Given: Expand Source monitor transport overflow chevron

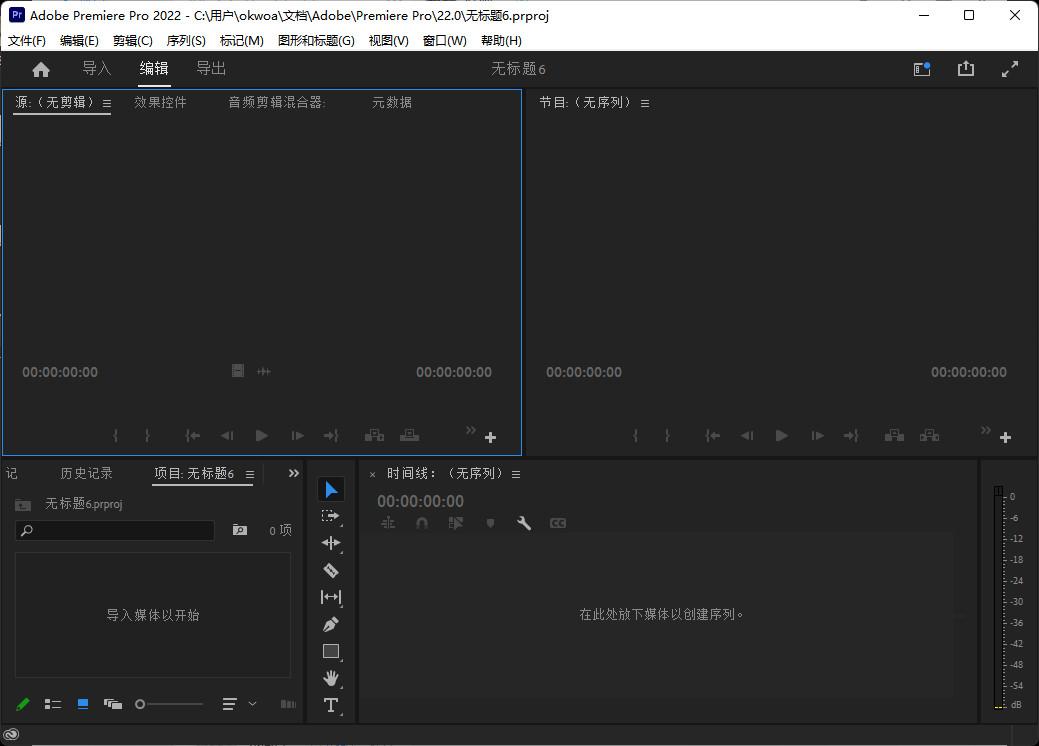Looking at the screenshot, I should (470, 430).
